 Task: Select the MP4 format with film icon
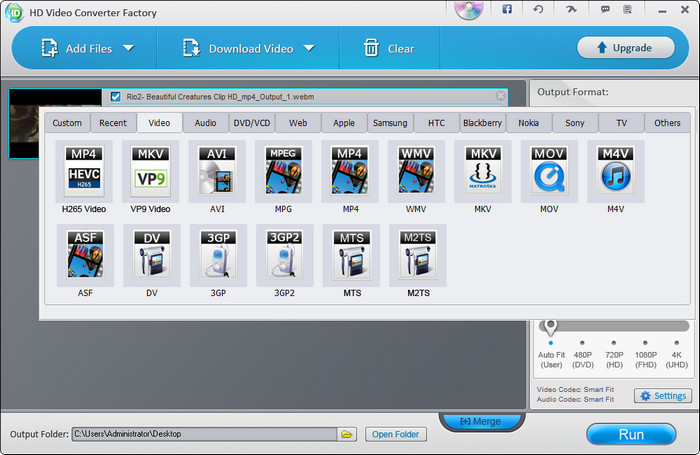tap(350, 172)
